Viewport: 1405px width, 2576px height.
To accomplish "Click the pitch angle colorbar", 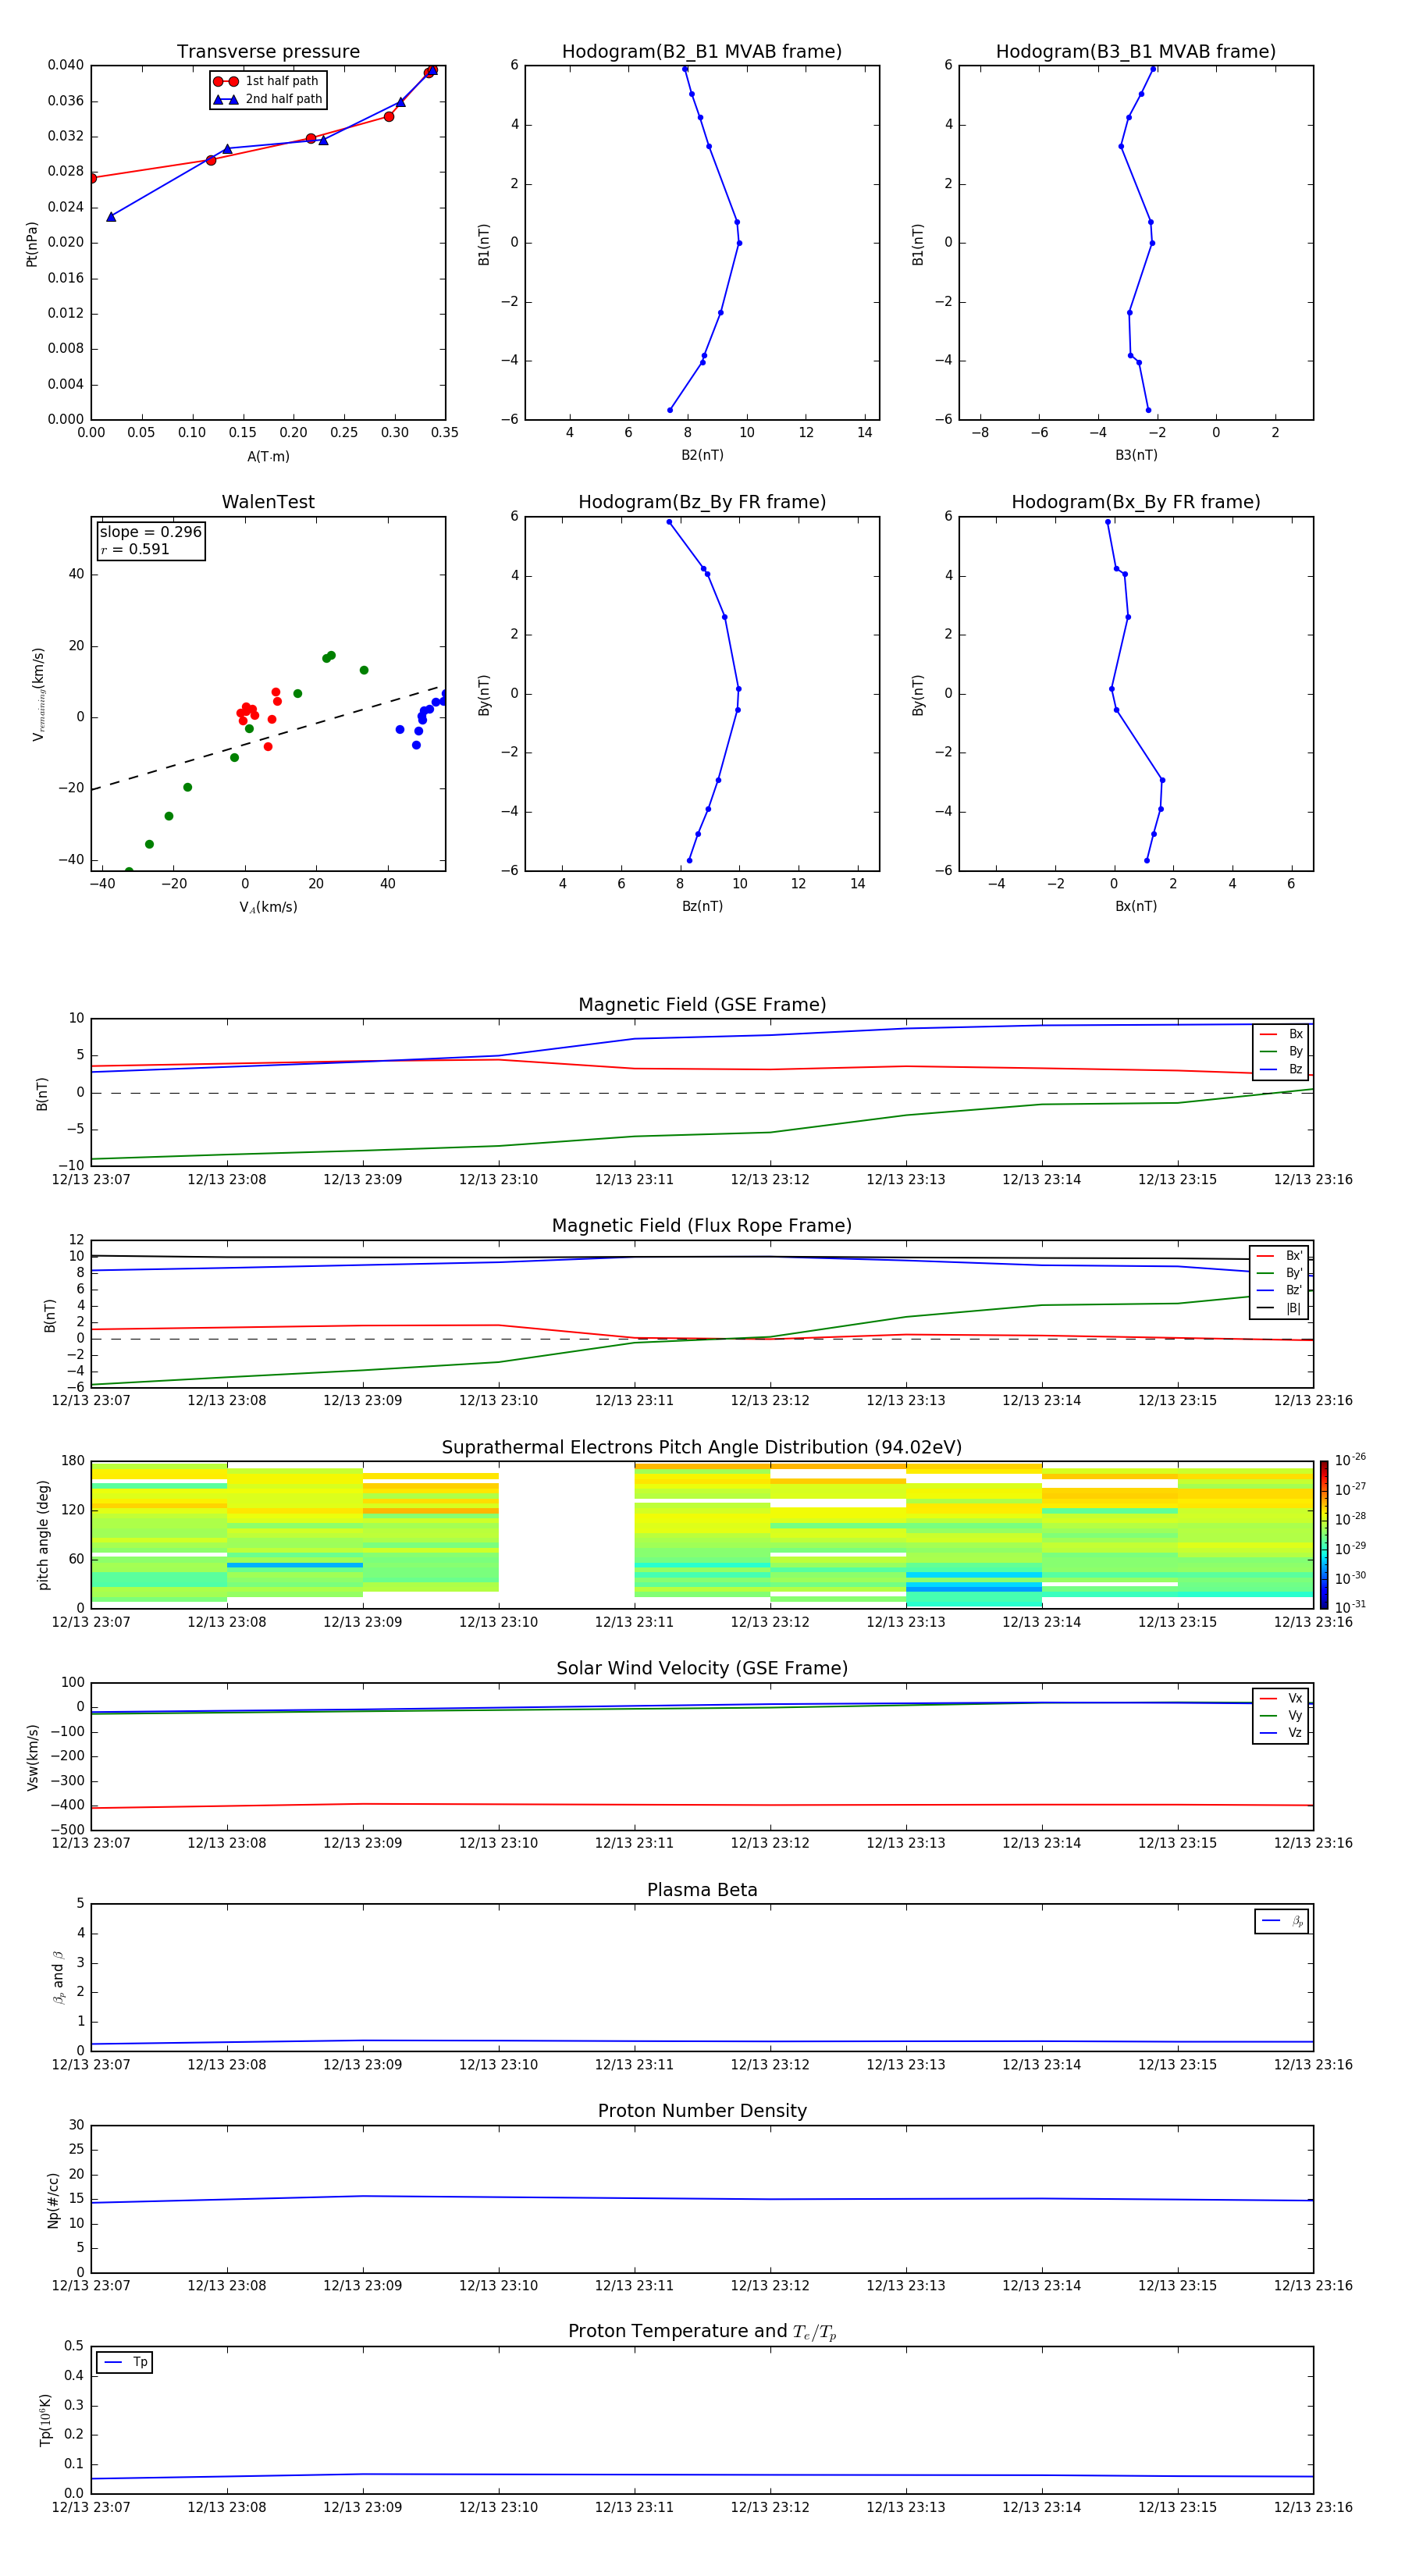I will click(x=1323, y=1534).
